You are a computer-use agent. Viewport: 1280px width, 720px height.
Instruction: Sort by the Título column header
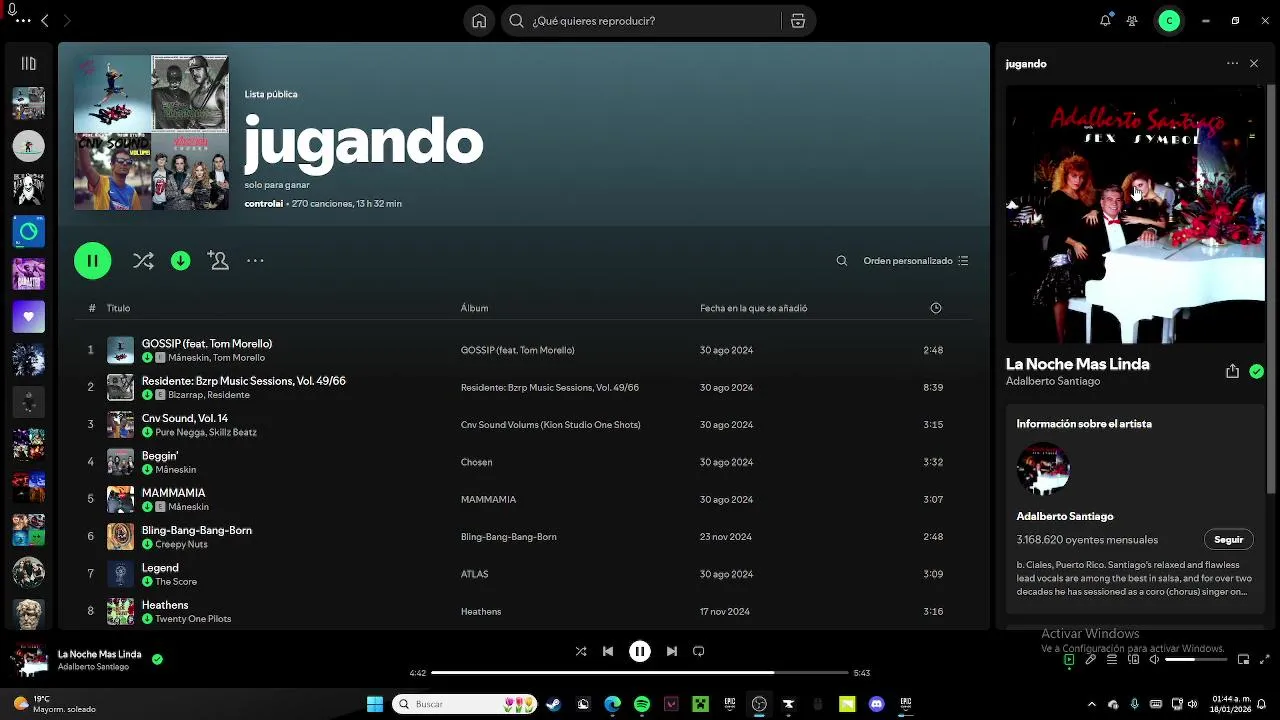pos(118,308)
